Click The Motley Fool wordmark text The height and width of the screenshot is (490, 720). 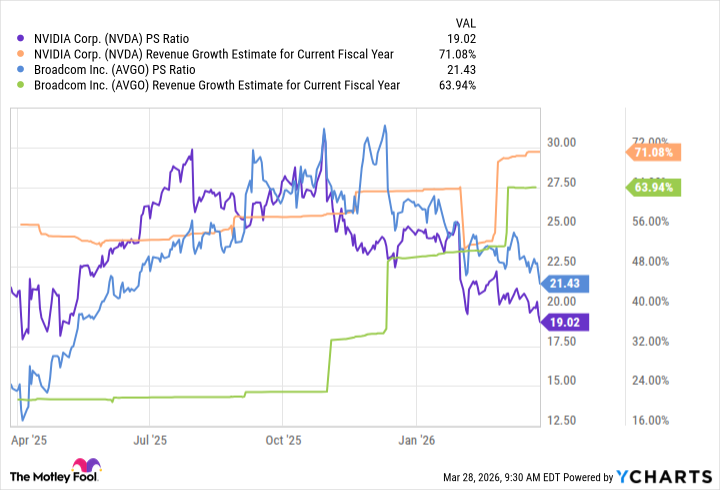click(x=38, y=475)
